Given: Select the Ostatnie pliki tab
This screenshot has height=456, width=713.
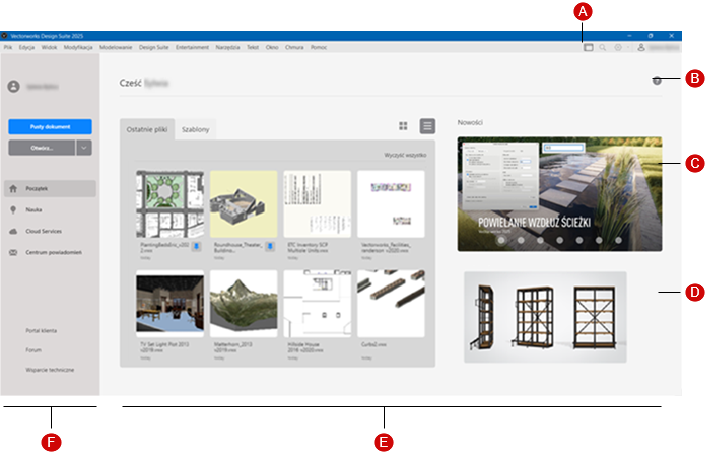Looking at the screenshot, I should (x=147, y=130).
